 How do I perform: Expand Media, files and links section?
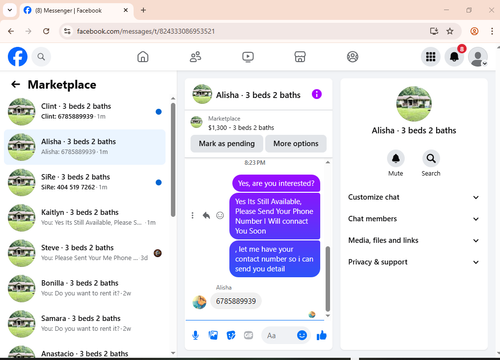point(414,240)
